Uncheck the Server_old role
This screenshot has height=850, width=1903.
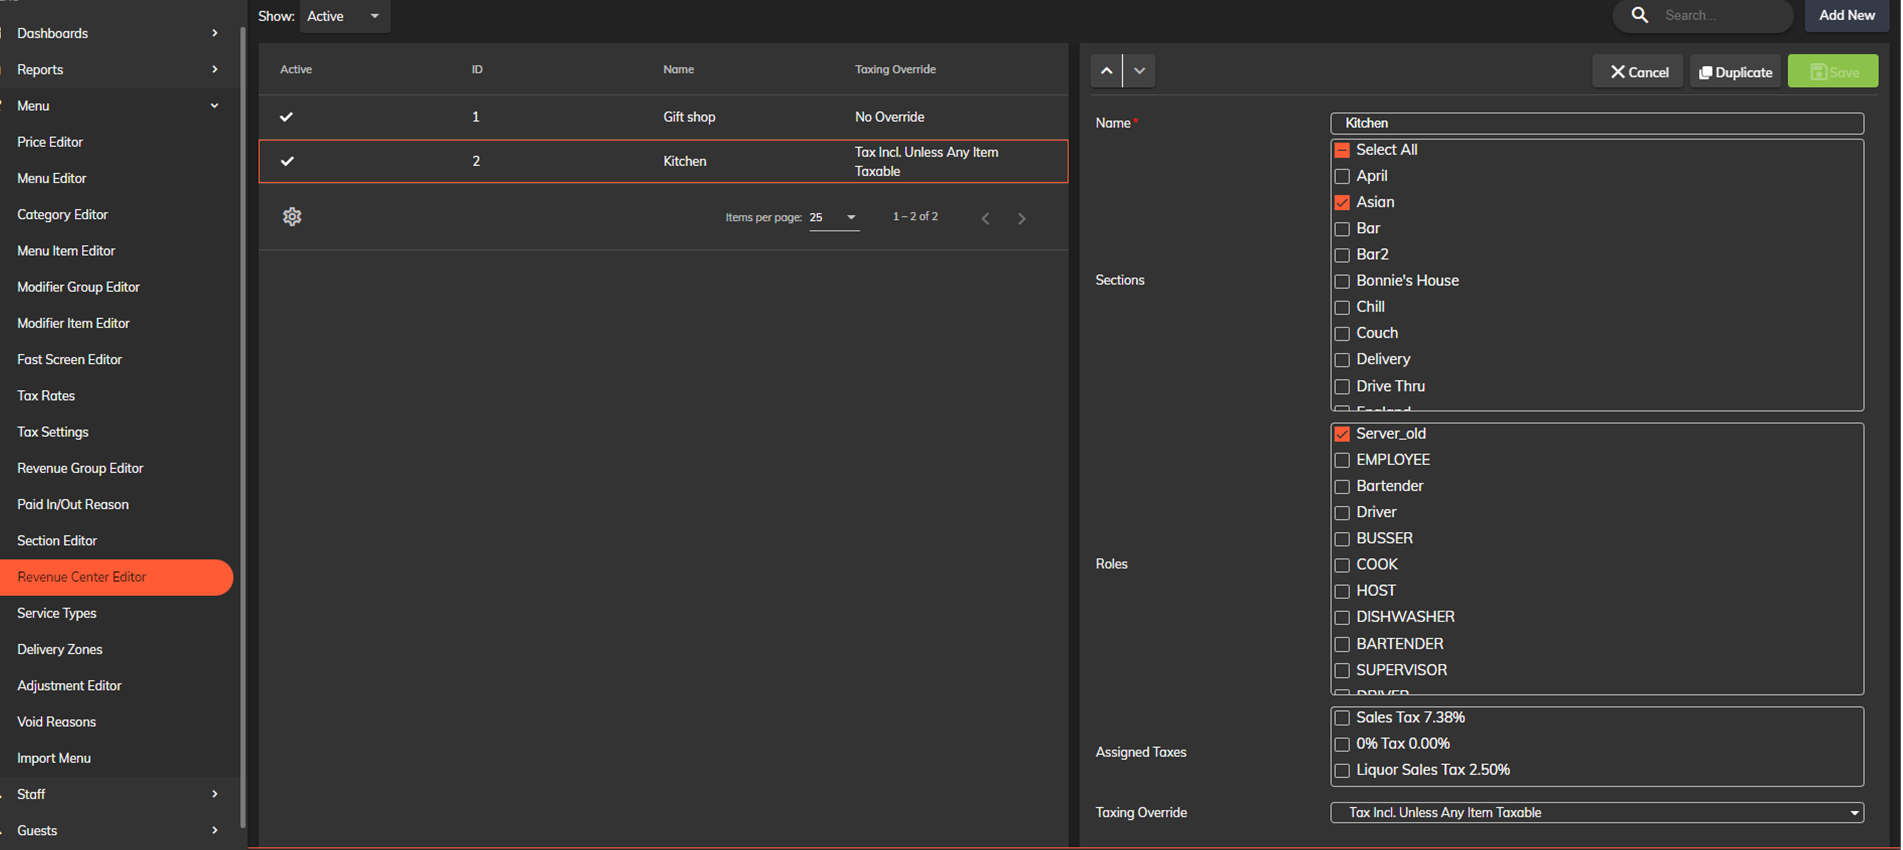[1342, 434]
